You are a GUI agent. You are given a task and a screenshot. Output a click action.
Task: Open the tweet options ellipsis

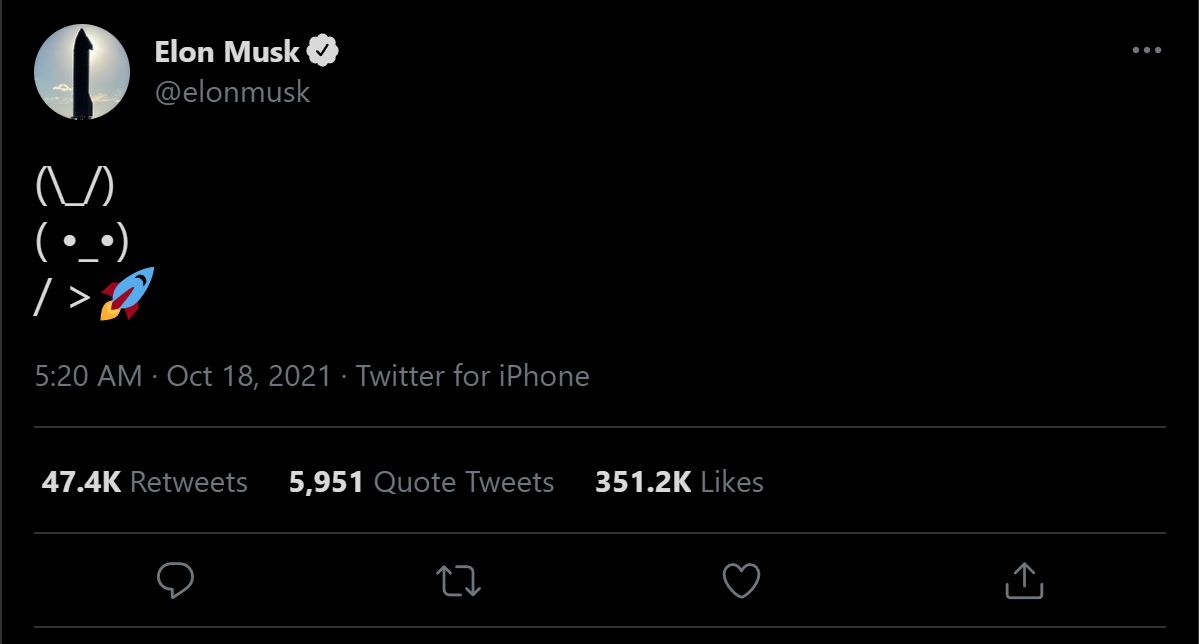pyautogui.click(x=1147, y=48)
